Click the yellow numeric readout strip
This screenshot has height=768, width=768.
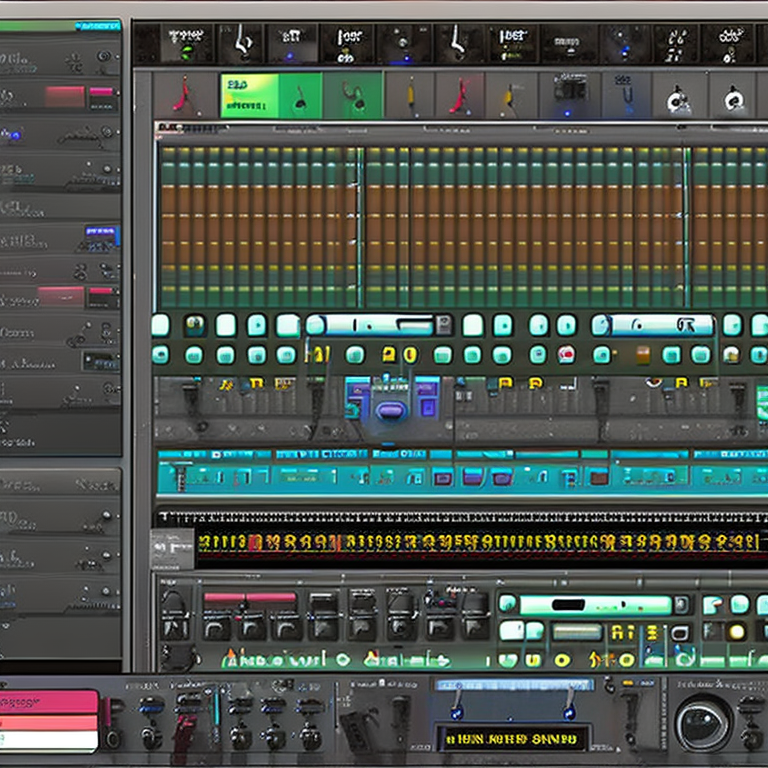pos(479,542)
